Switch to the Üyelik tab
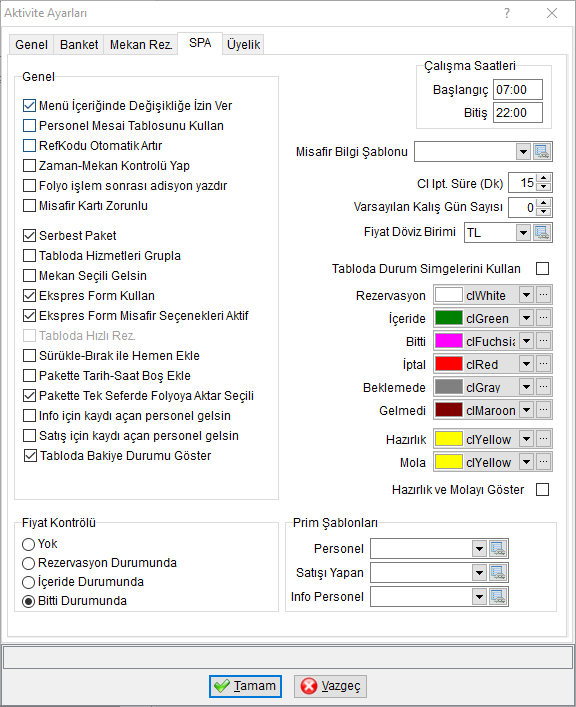This screenshot has height=707, width=576. 244,45
